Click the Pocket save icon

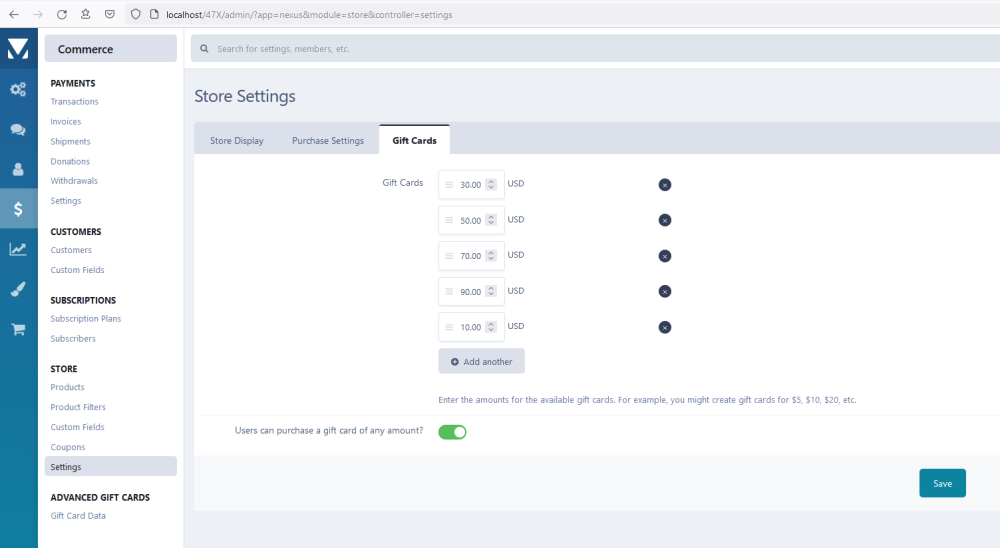110,14
